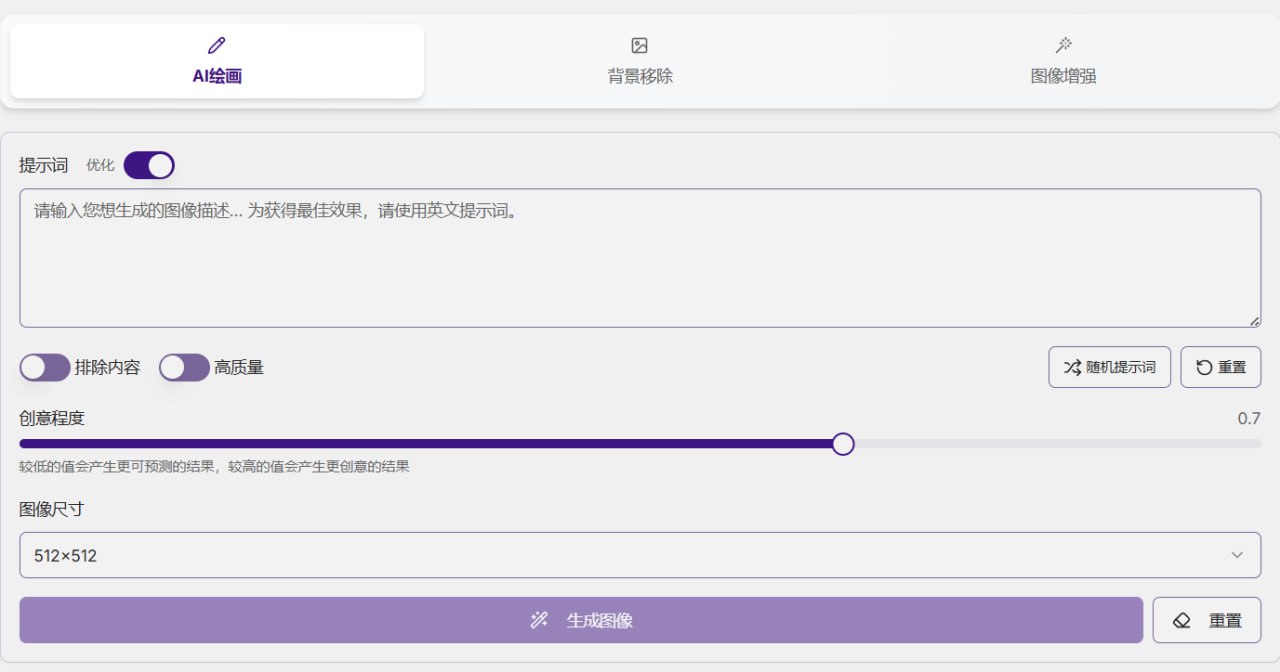Select the AI绘画 tab label
The image size is (1280, 672).
(x=217, y=76)
